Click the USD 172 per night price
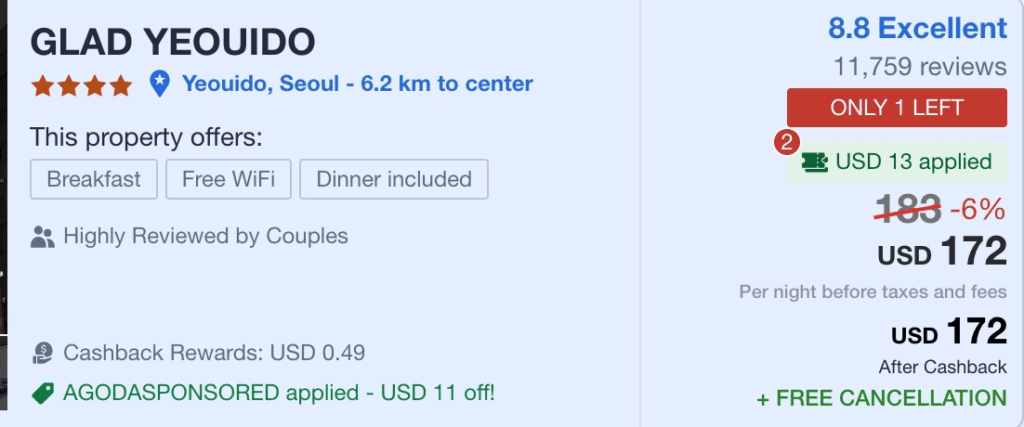 point(942,252)
